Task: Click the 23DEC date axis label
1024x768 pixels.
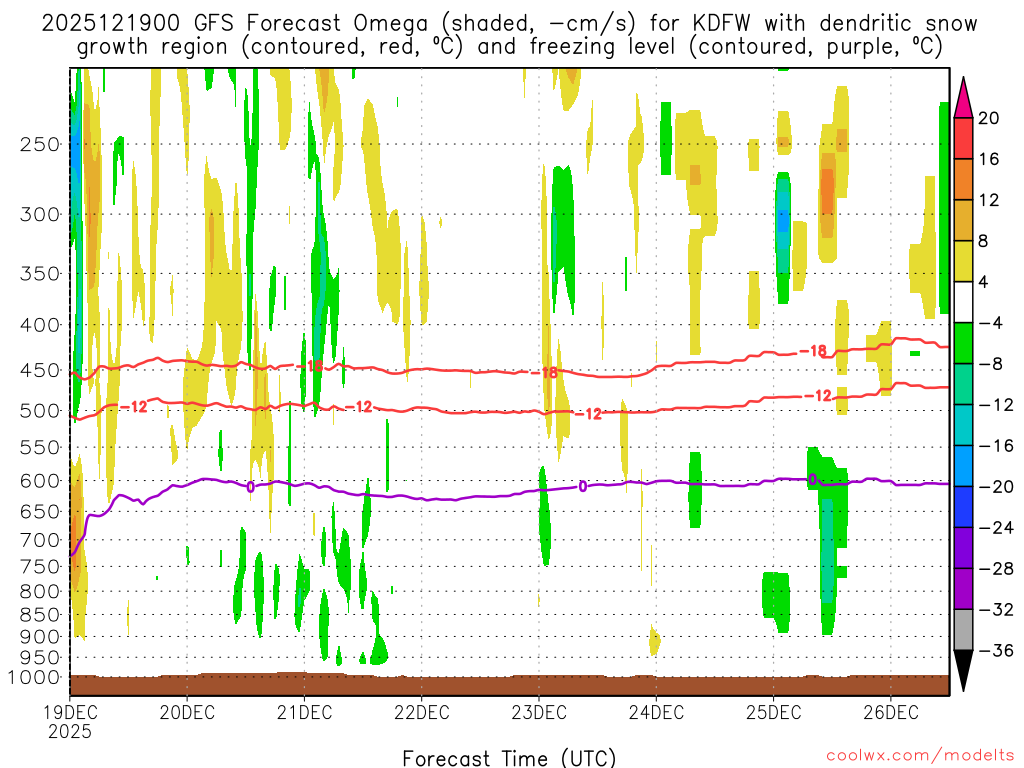Action: tap(539, 712)
